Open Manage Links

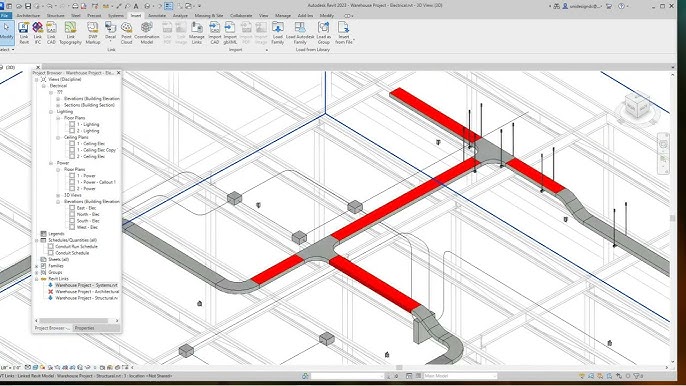pos(197,33)
